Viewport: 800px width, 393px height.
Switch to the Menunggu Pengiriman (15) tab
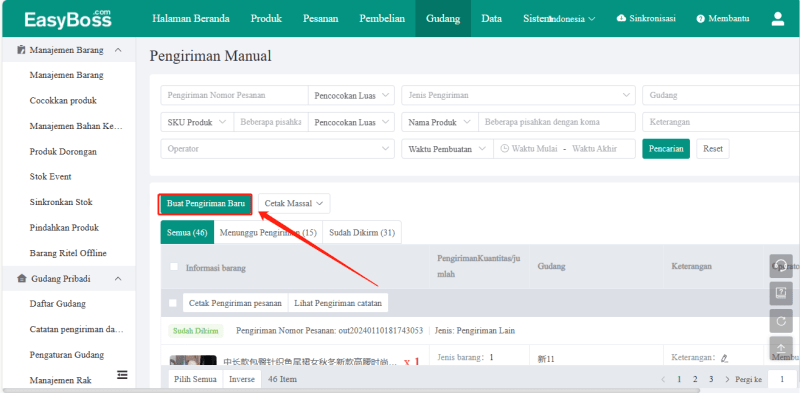pos(268,232)
